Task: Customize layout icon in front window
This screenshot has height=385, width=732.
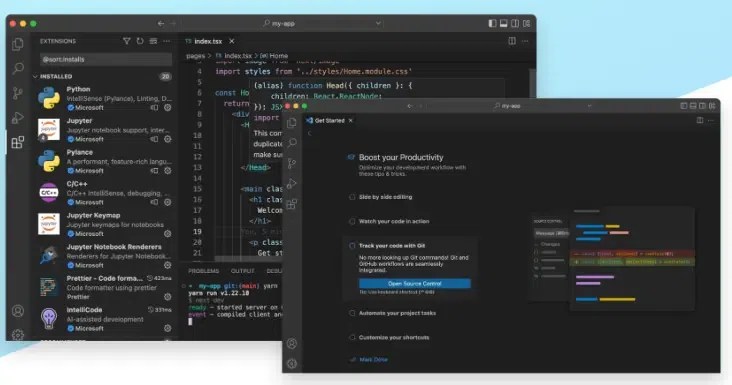Action: tap(712, 106)
